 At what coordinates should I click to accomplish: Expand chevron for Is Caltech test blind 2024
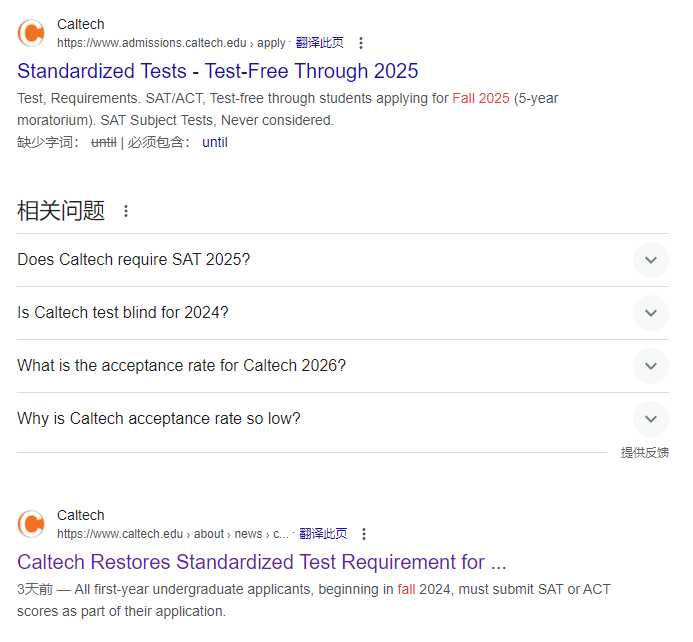click(651, 313)
